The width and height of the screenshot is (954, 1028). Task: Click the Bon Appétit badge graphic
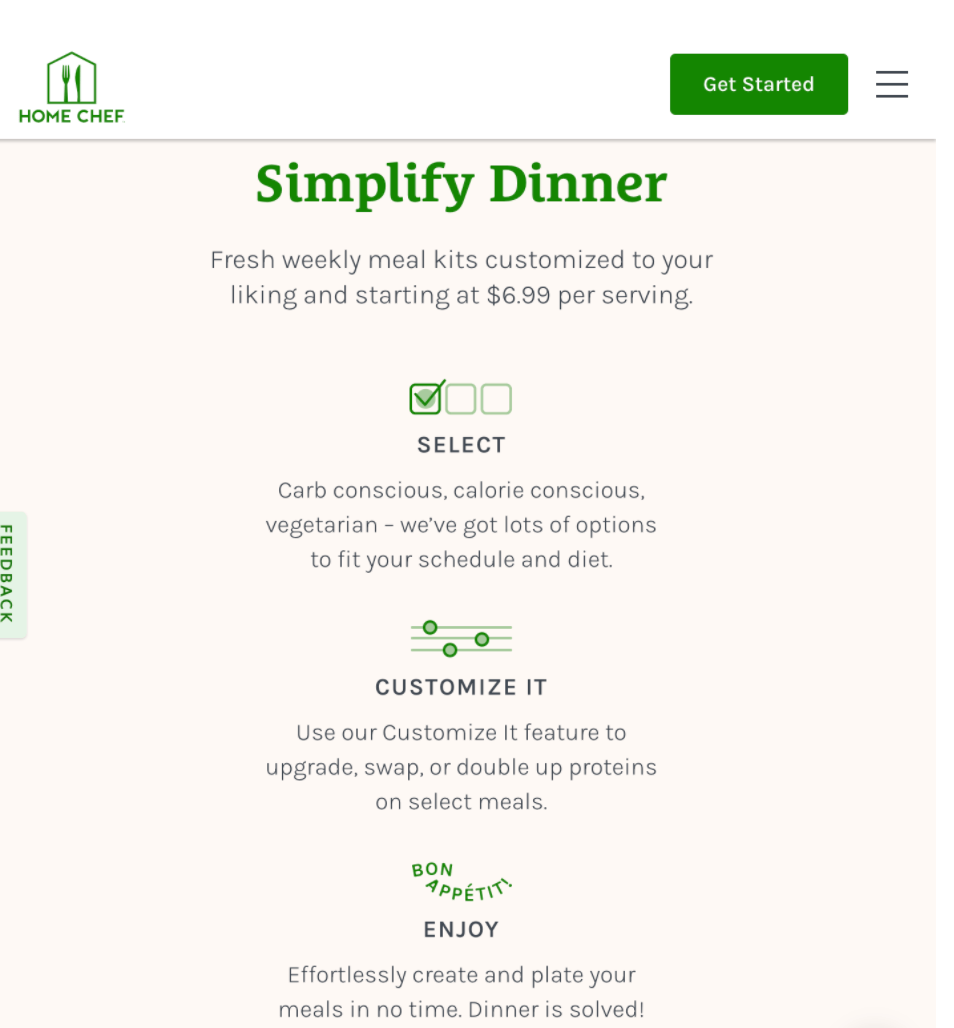[461, 878]
